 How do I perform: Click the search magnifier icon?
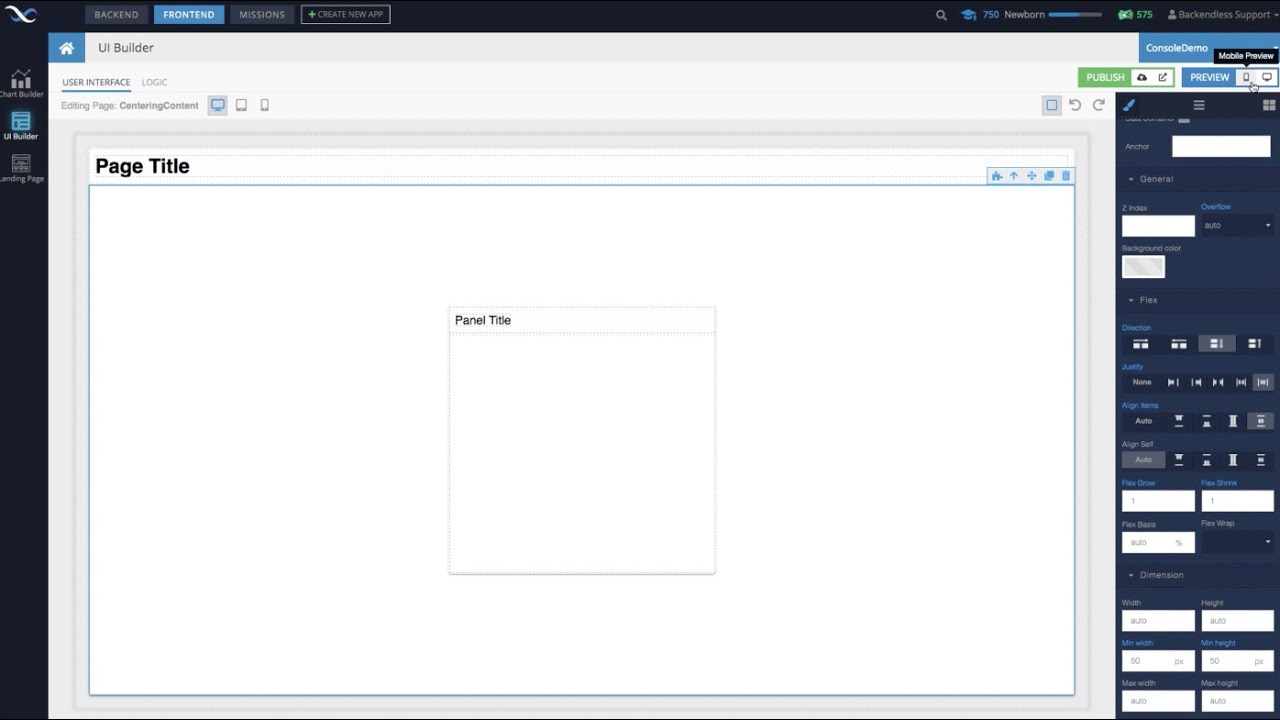(x=941, y=15)
